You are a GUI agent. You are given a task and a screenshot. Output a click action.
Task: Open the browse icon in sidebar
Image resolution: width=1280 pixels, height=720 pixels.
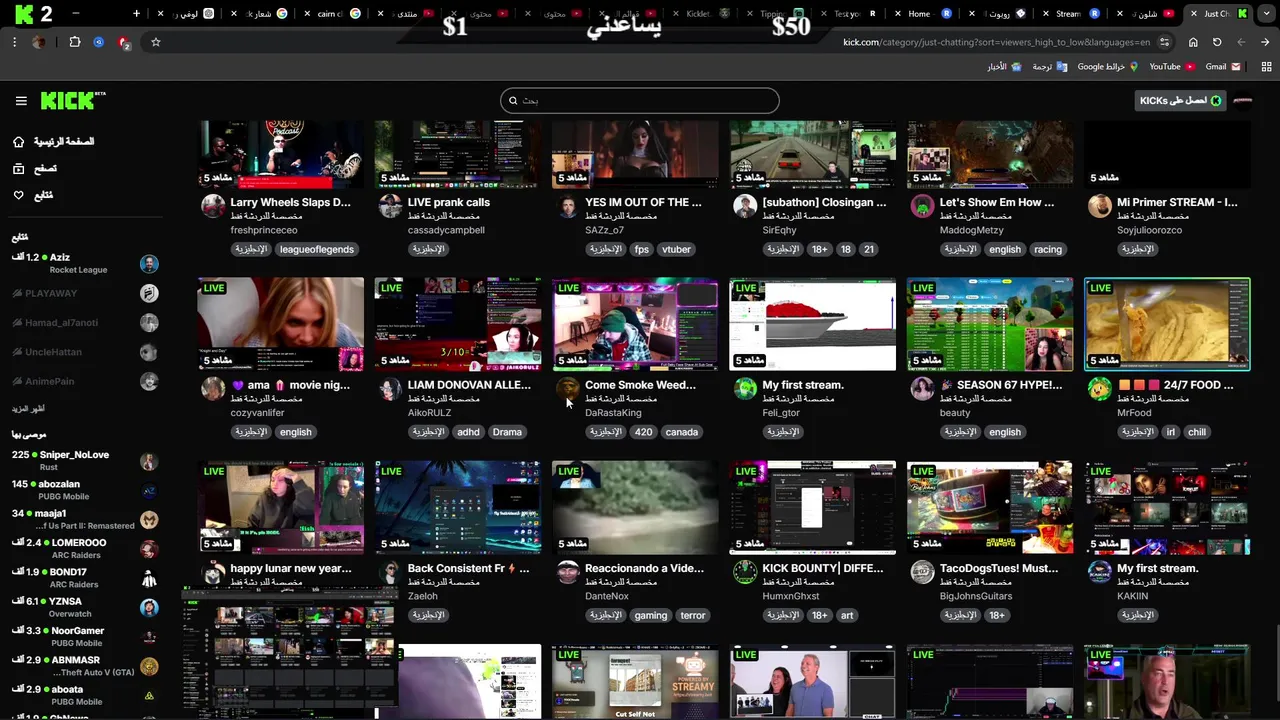coord(19,169)
